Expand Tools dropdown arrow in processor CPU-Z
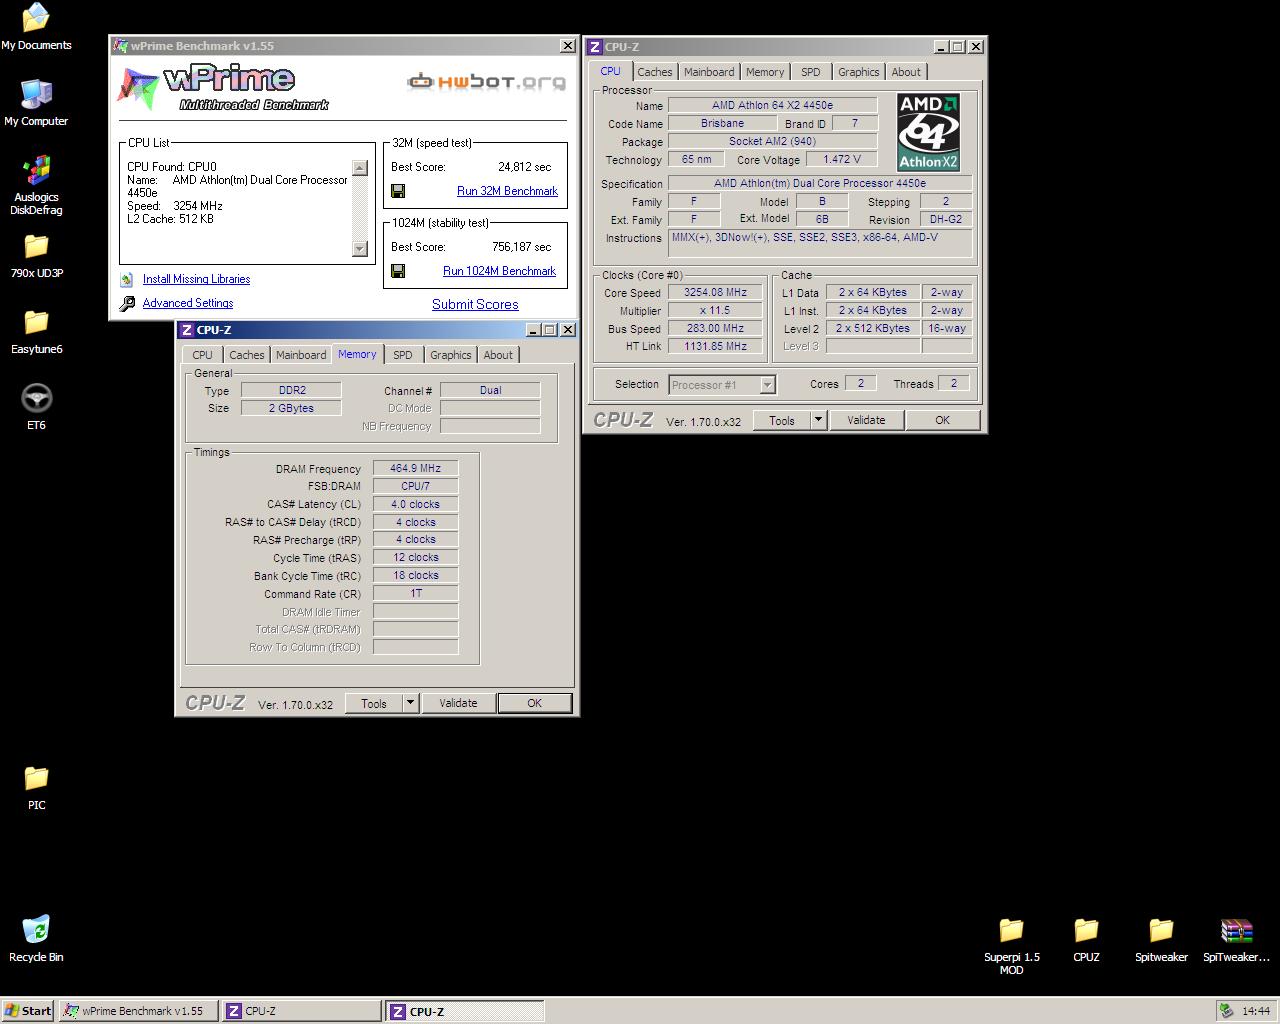Image resolution: width=1280 pixels, height=1024 pixels. click(818, 420)
